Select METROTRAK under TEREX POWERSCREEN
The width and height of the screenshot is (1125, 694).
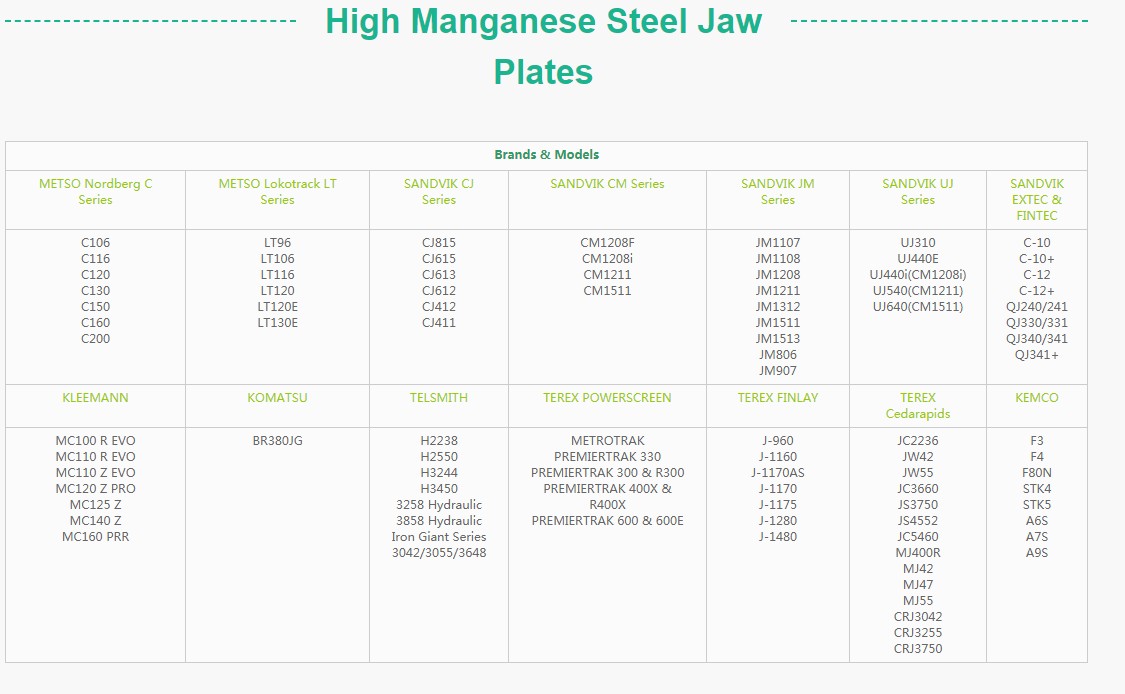click(607, 441)
